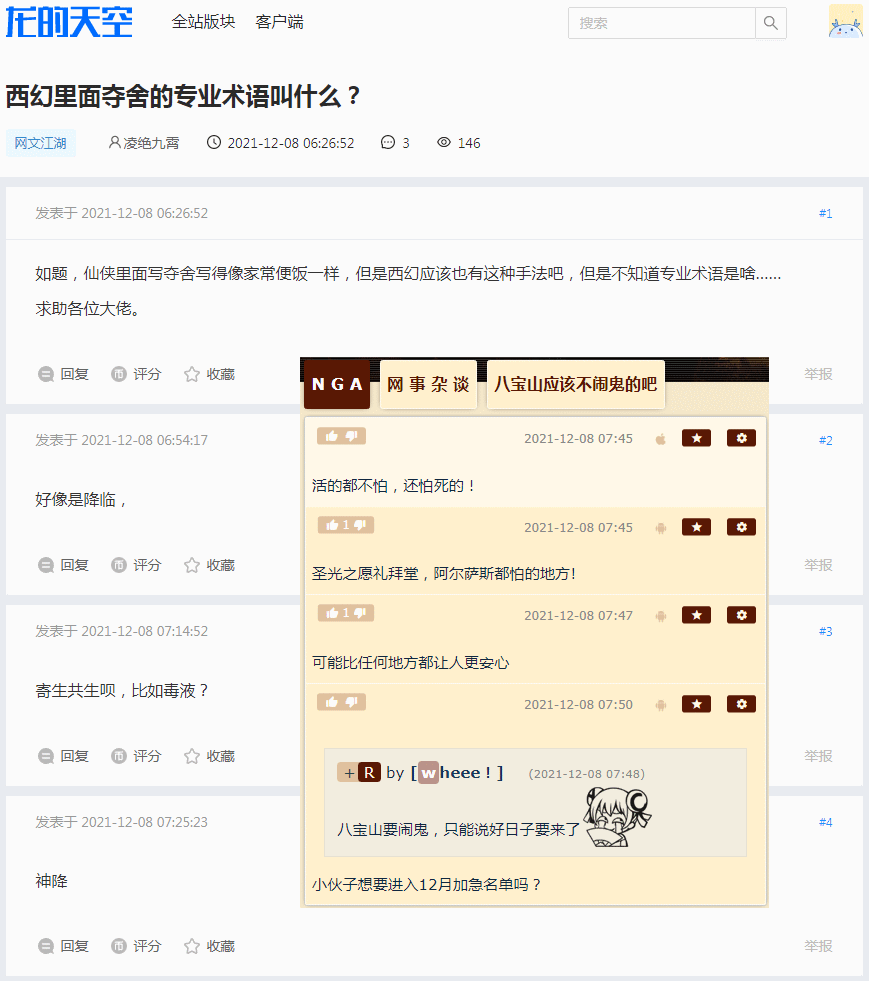Toggle thumbs-up on the 07:45 圣光之愿礼拜堂 reply
The width and height of the screenshot is (869, 981).
point(332,524)
